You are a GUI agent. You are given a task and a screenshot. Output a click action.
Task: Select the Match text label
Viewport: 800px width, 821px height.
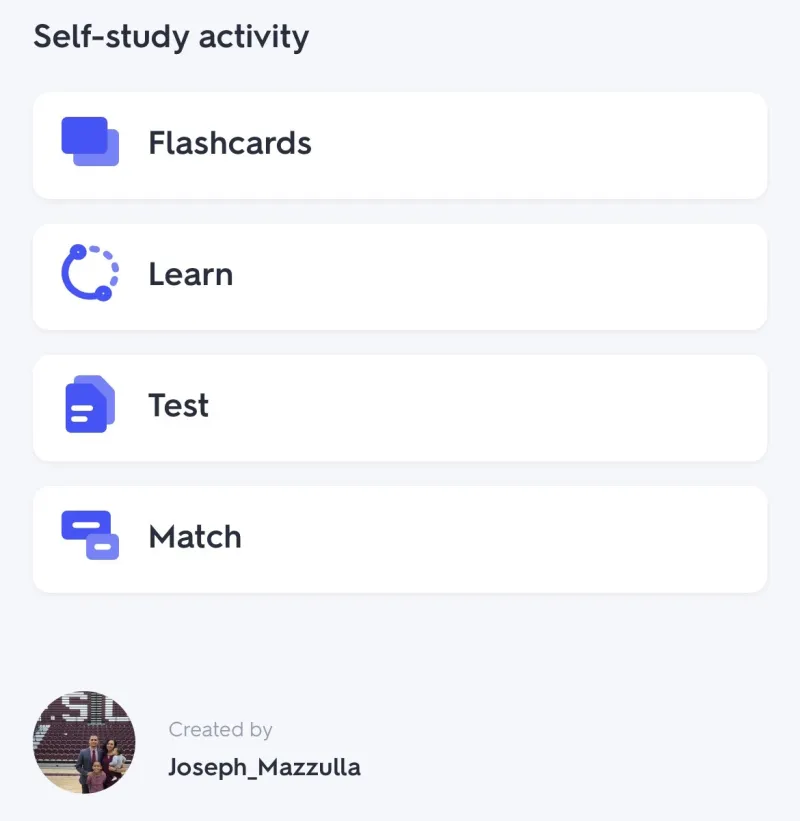pyautogui.click(x=195, y=537)
